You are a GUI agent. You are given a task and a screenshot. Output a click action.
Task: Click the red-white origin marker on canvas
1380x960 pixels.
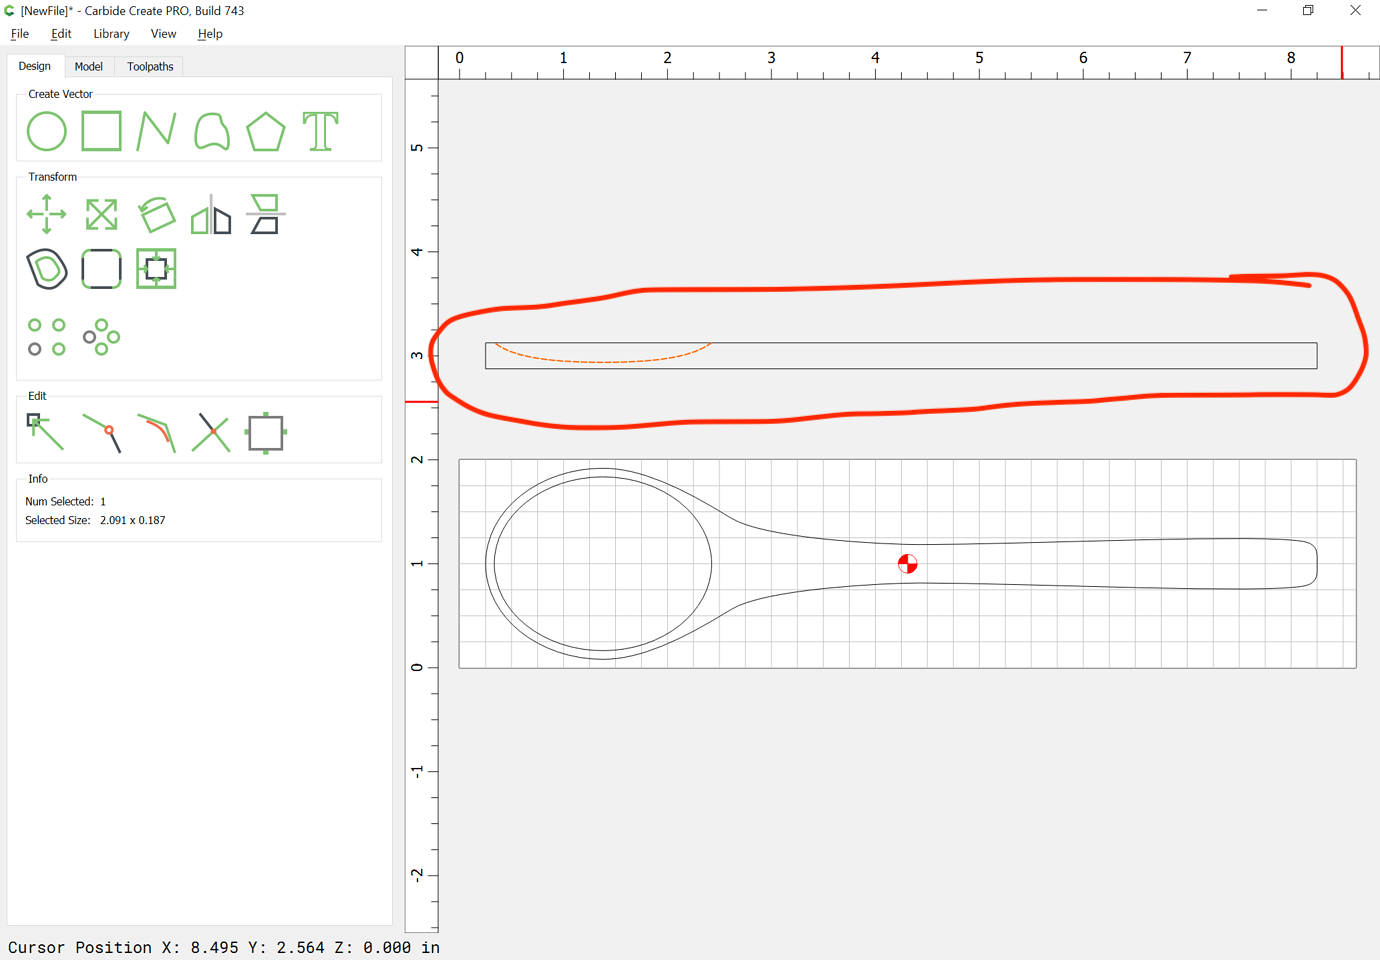pyautogui.click(x=907, y=564)
